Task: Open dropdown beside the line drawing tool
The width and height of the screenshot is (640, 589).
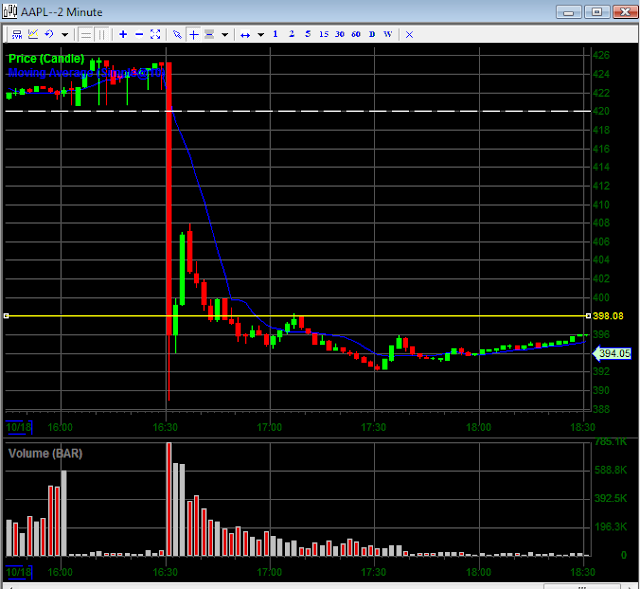Action: click(224, 35)
